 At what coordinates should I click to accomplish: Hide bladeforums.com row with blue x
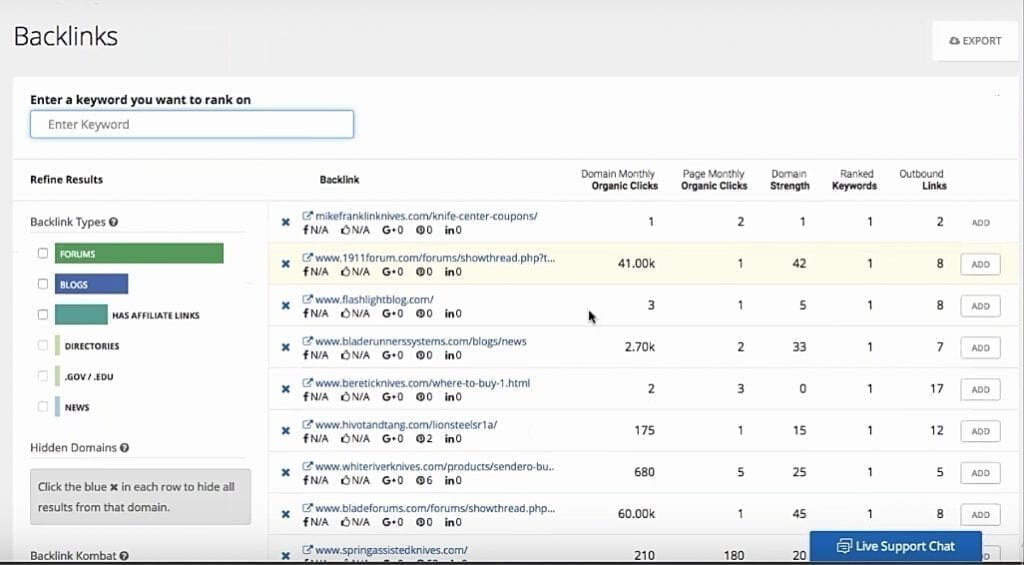coord(285,514)
